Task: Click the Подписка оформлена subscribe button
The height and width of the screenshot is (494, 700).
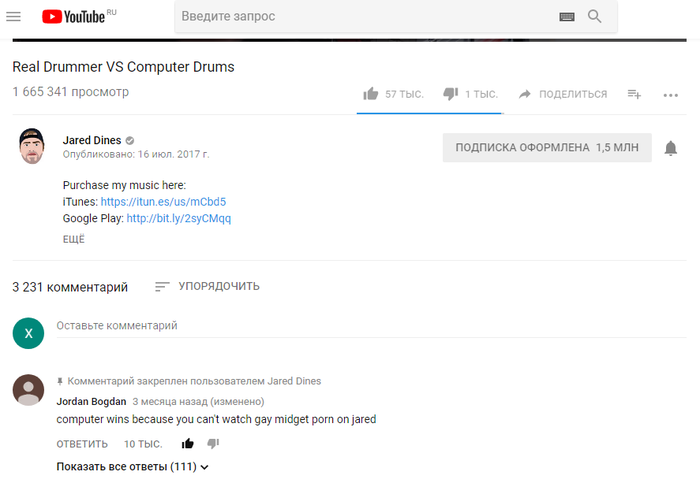Action: click(547, 148)
